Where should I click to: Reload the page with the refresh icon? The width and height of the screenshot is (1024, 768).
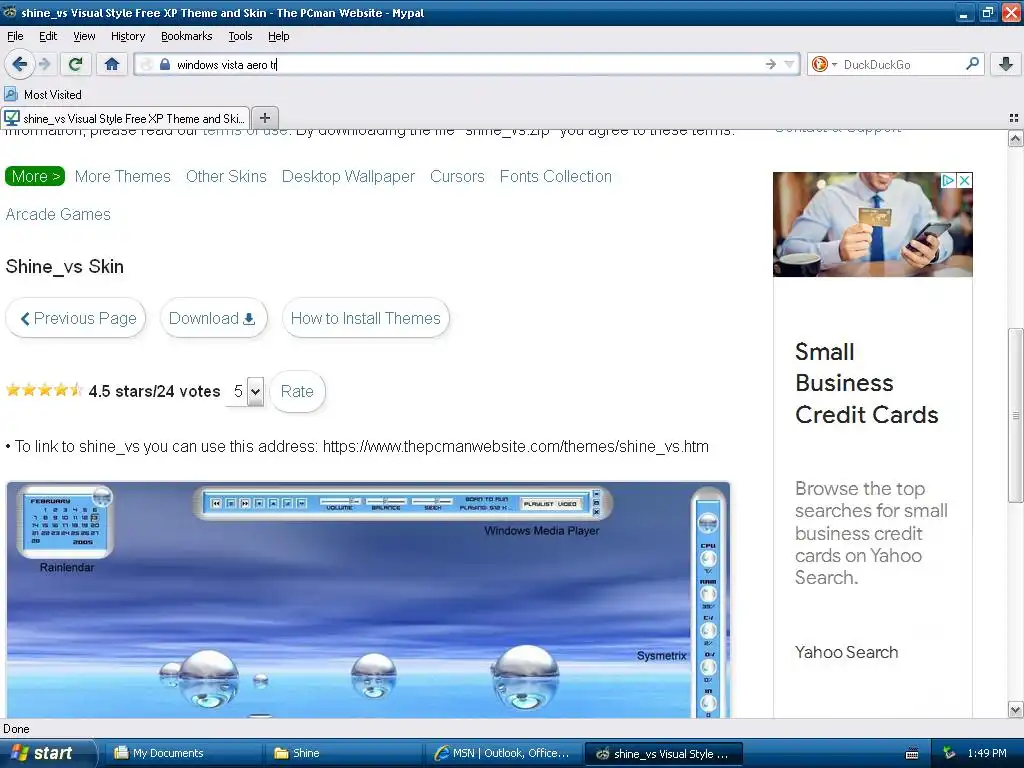point(75,64)
